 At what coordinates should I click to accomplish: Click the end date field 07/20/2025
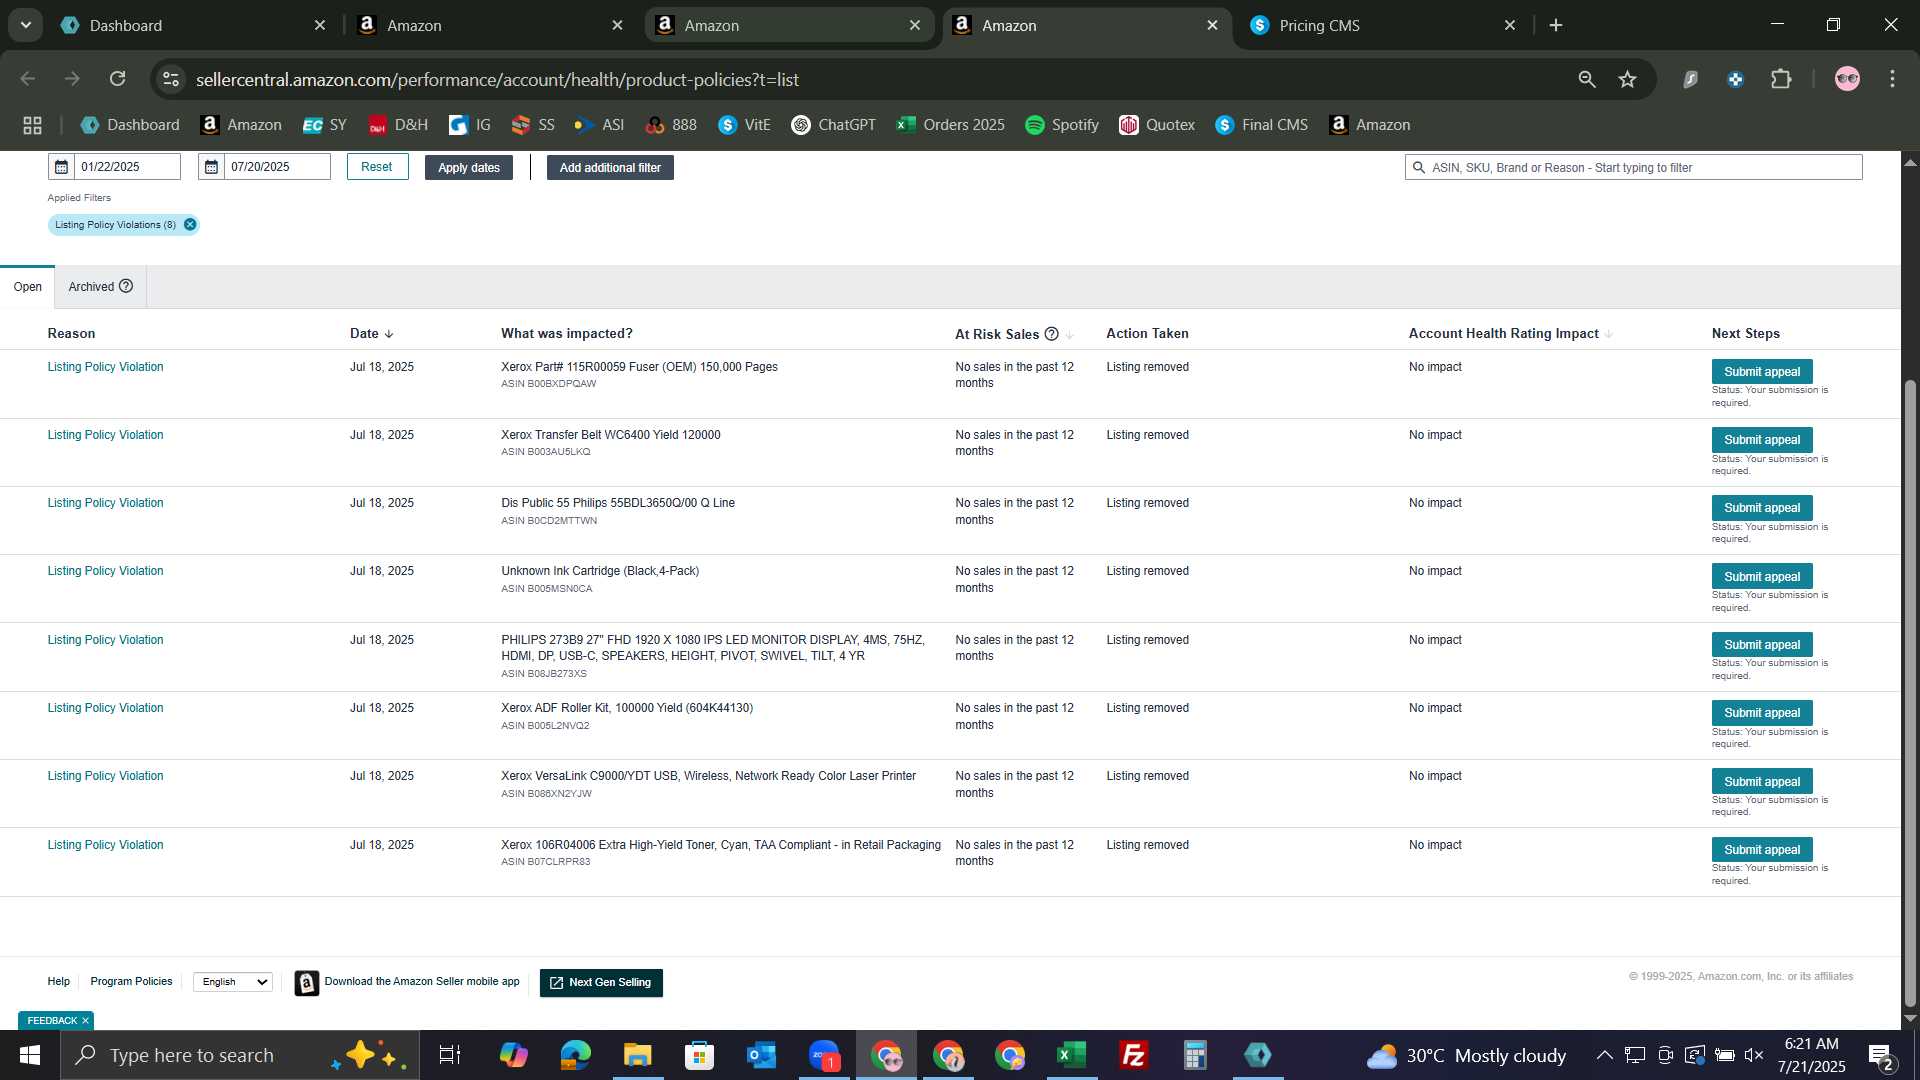pyautogui.click(x=278, y=167)
